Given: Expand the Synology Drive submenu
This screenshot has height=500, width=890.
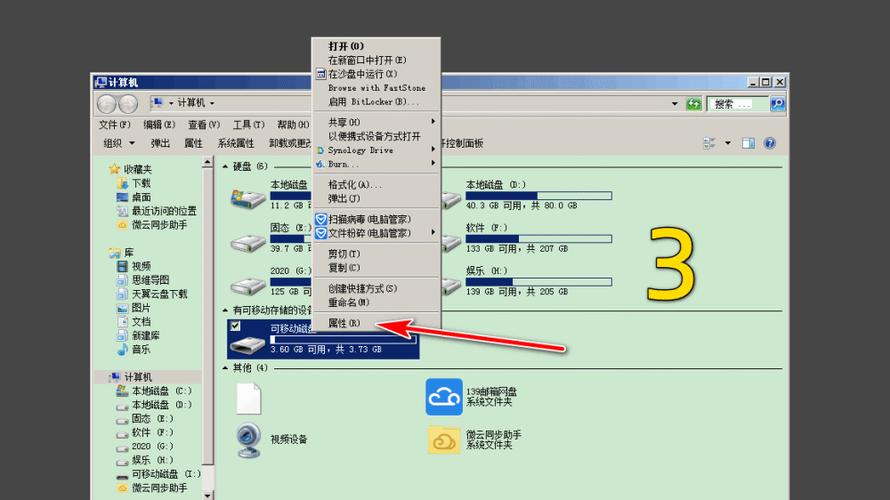Looking at the screenshot, I should 433,150.
